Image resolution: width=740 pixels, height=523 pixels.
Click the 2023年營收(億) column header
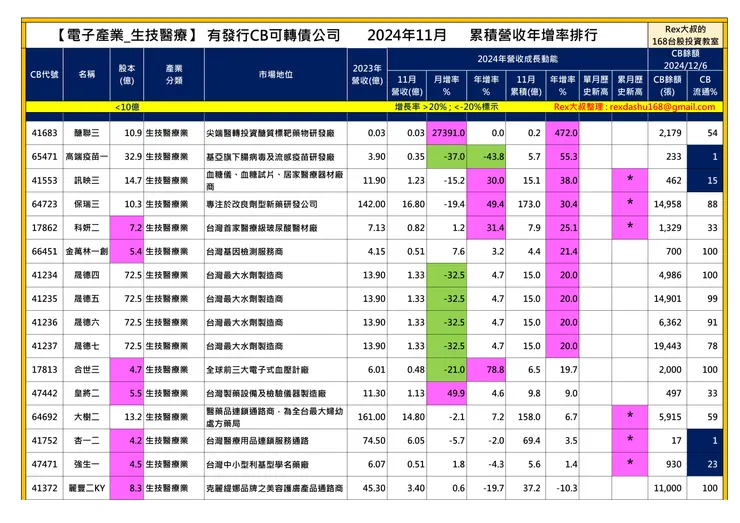tap(367, 75)
